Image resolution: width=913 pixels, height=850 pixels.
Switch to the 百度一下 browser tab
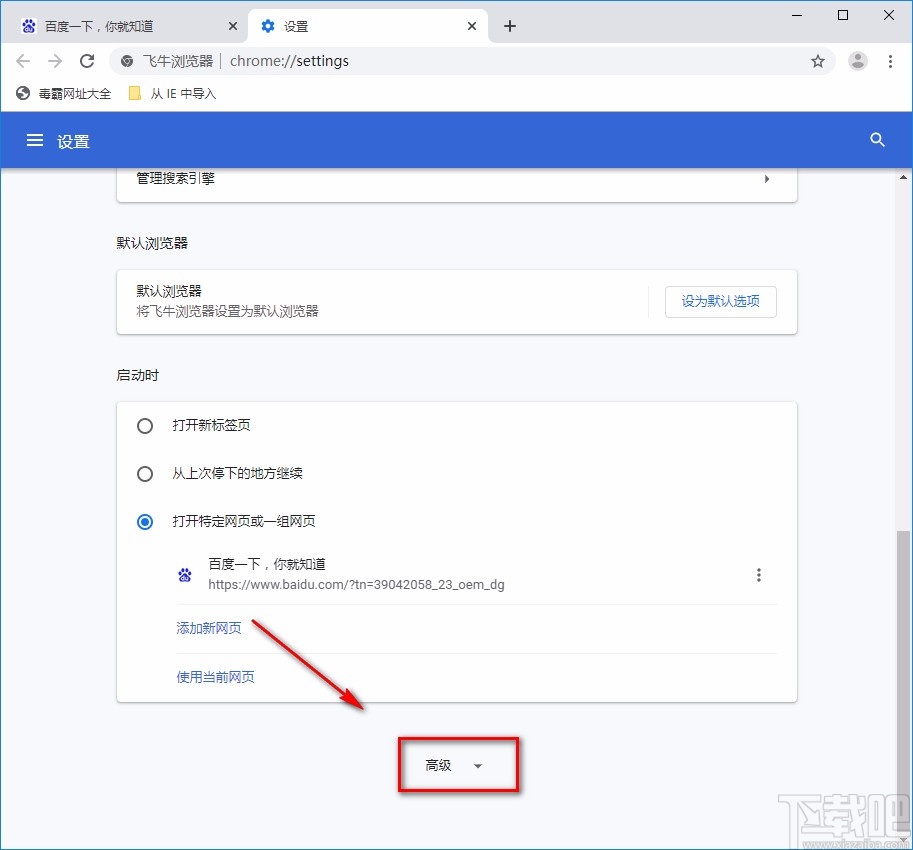pyautogui.click(x=120, y=24)
